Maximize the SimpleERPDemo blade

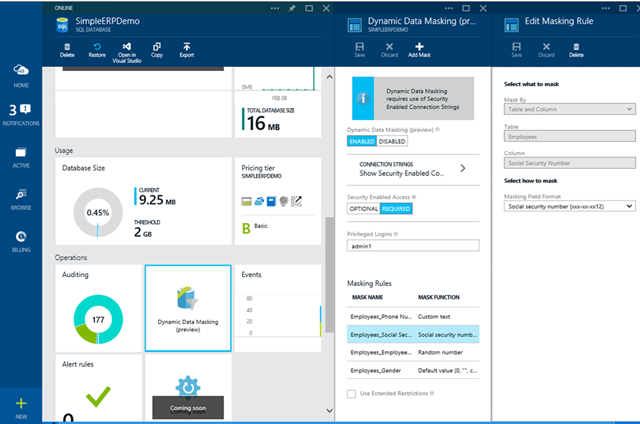coord(309,8)
